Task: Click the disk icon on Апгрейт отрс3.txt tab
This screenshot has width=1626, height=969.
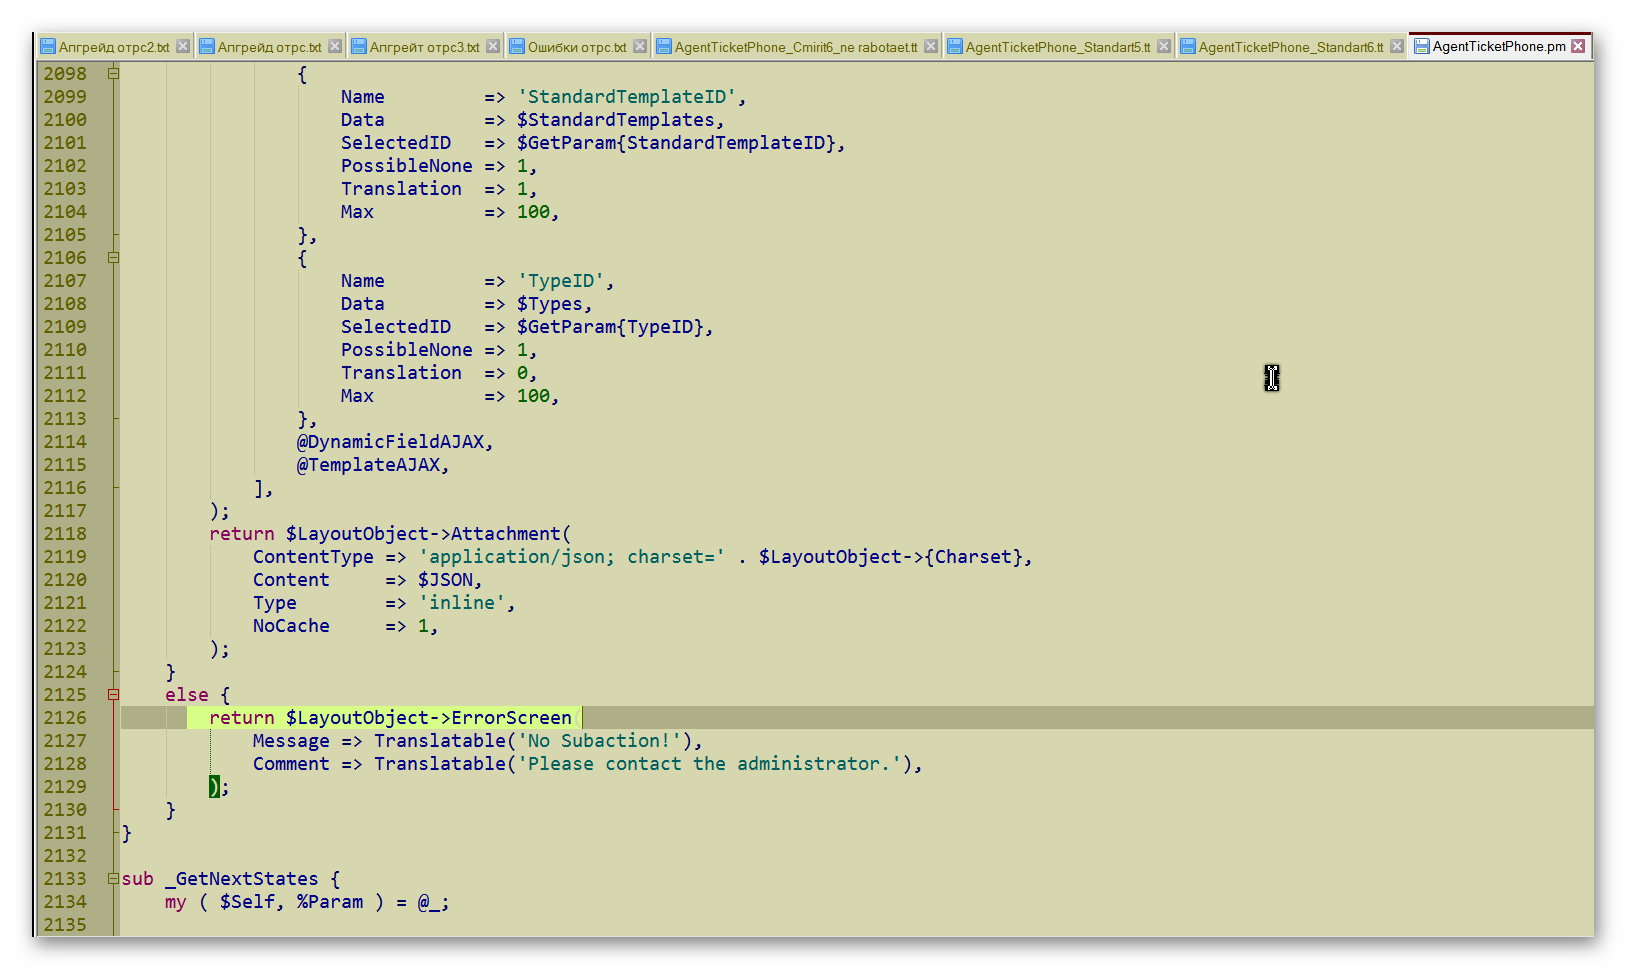Action: [x=359, y=46]
